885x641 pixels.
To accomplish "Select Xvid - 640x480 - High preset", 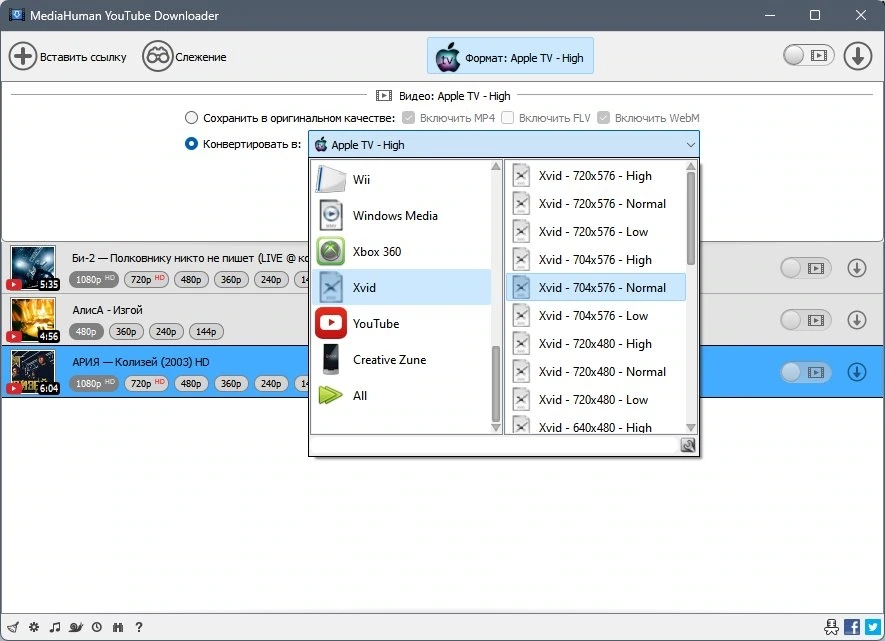I will (x=595, y=426).
